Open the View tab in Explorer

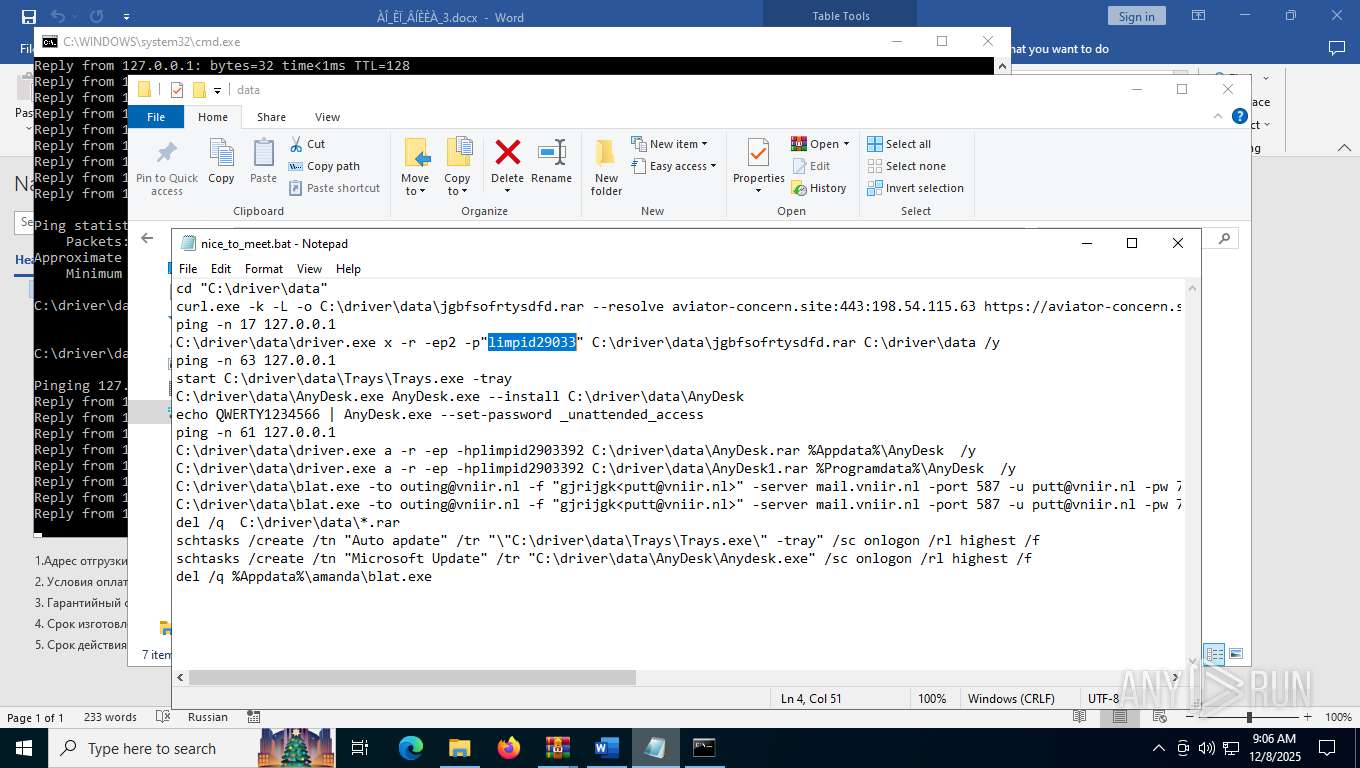click(327, 117)
